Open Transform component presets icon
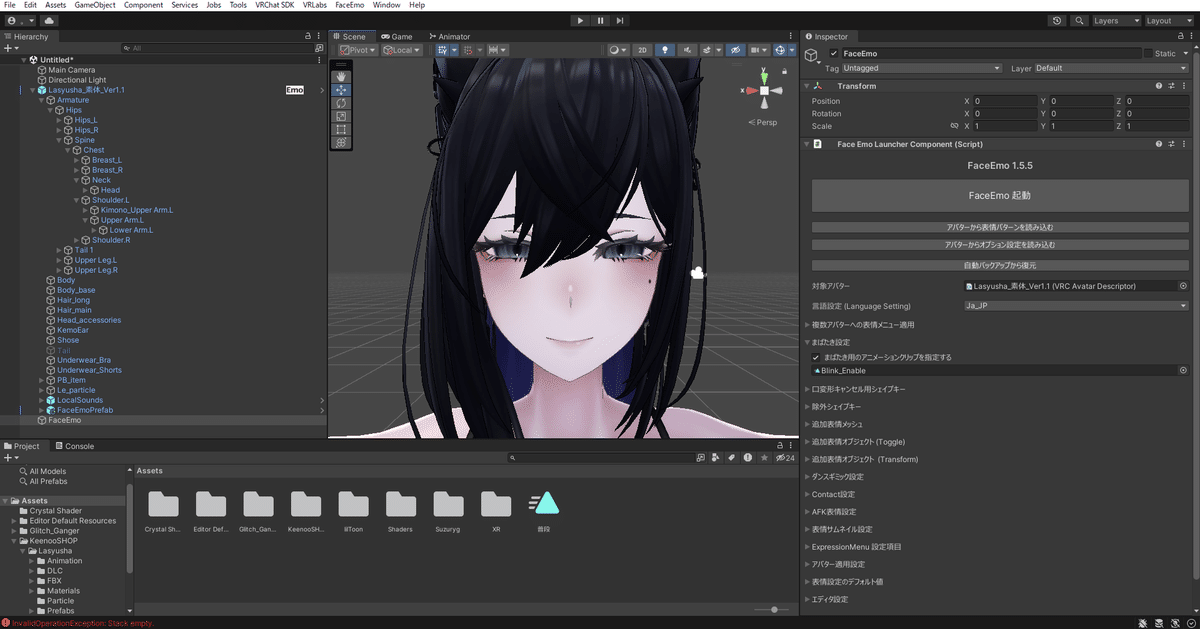 (1172, 86)
